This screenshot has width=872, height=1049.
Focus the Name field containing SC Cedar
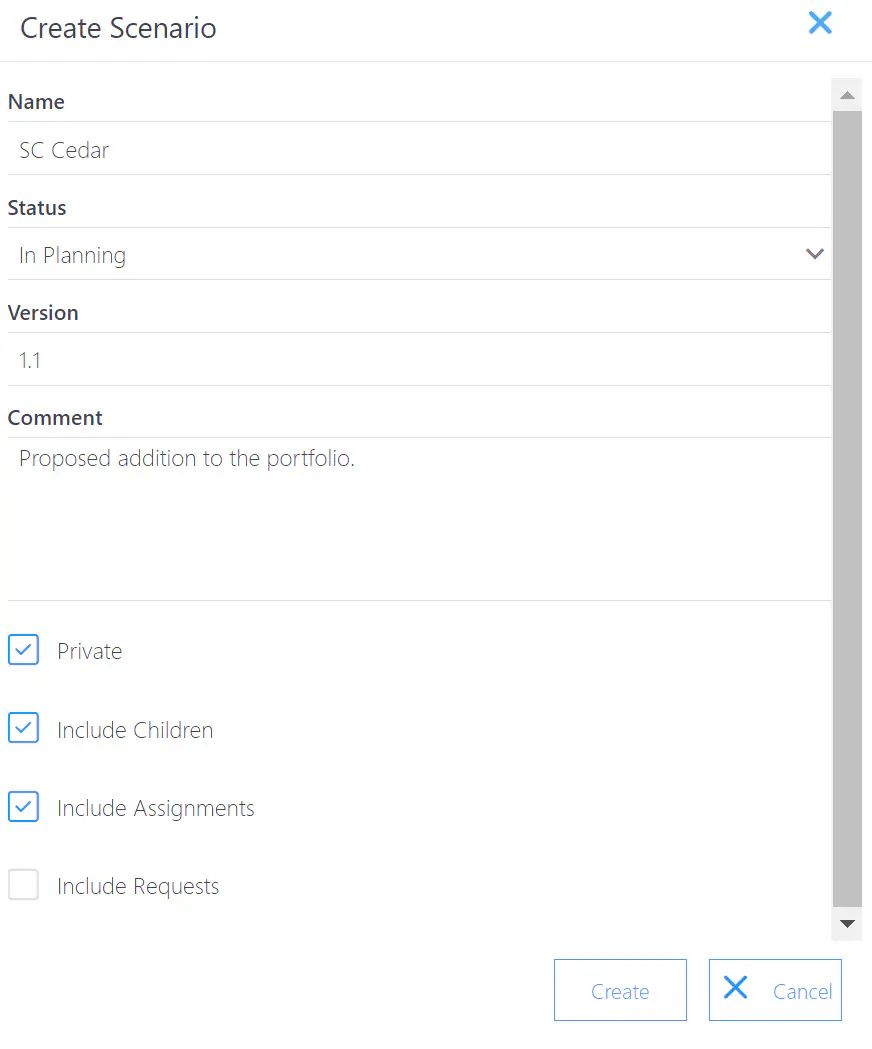coord(419,149)
